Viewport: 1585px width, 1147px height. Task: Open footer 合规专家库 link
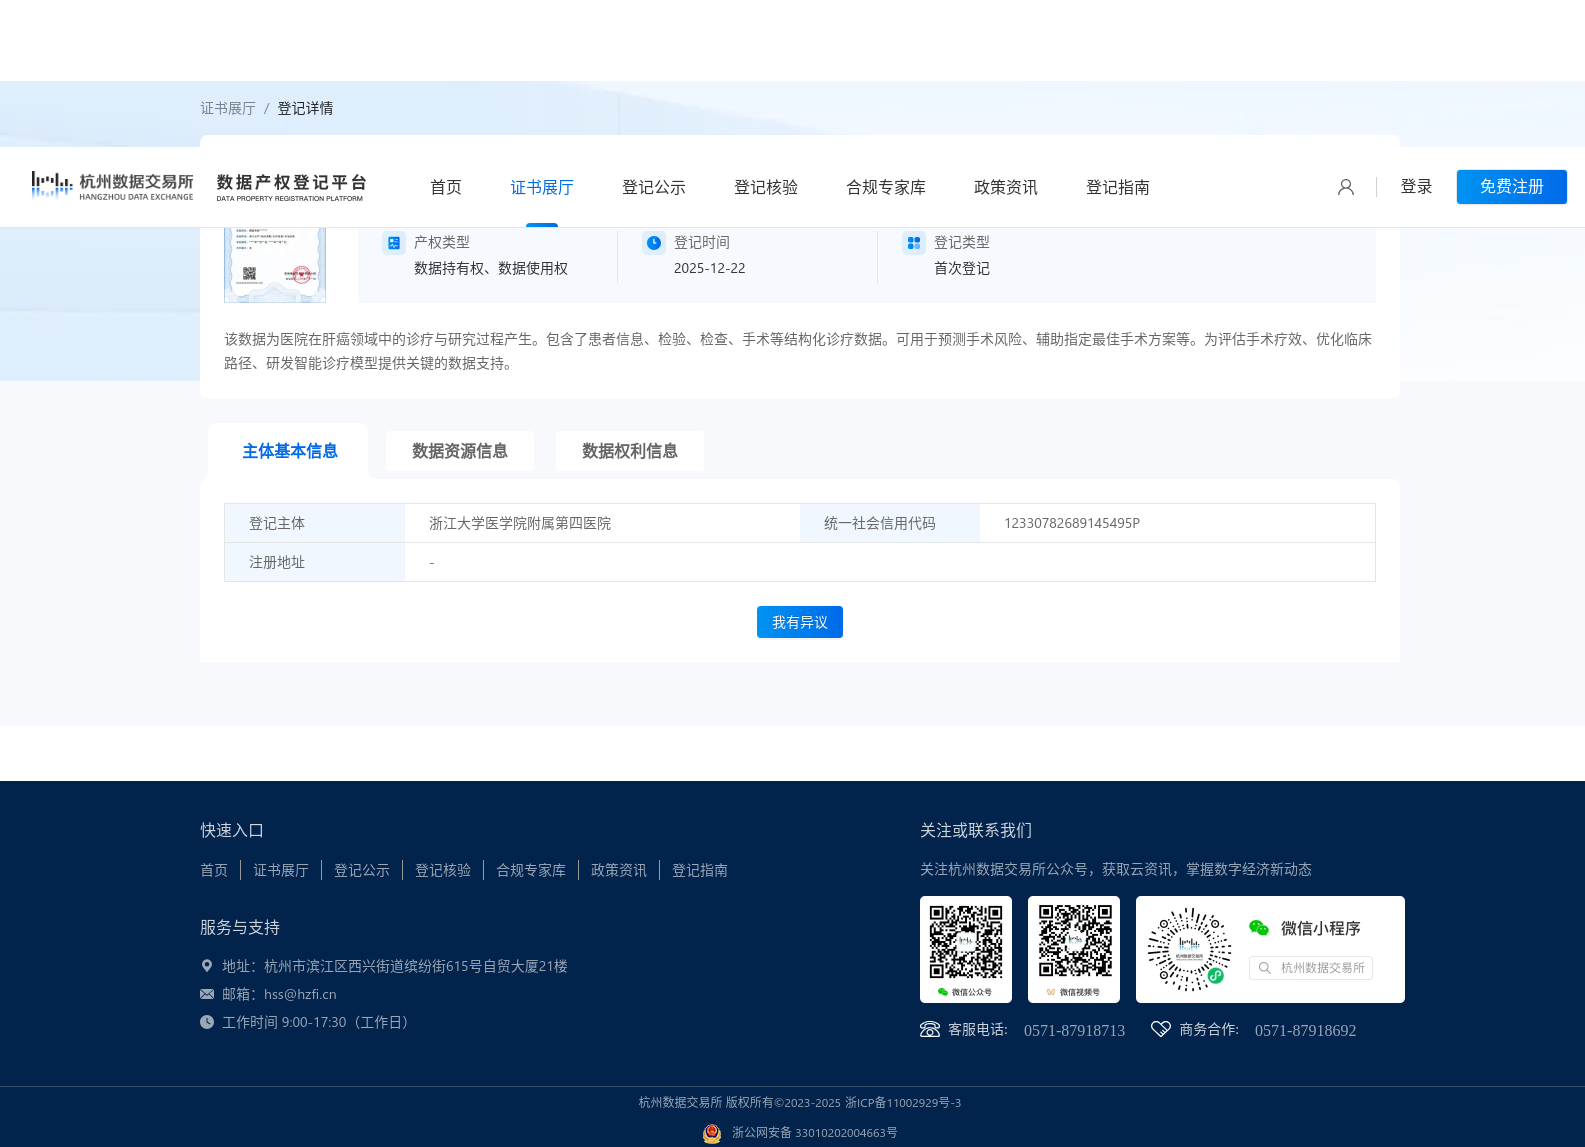point(531,870)
